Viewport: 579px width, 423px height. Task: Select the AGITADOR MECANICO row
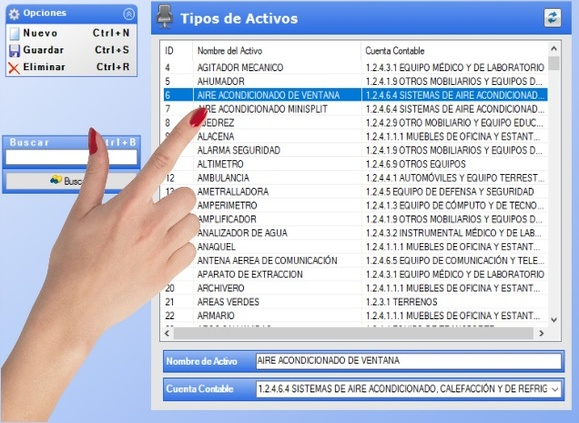tap(355, 68)
